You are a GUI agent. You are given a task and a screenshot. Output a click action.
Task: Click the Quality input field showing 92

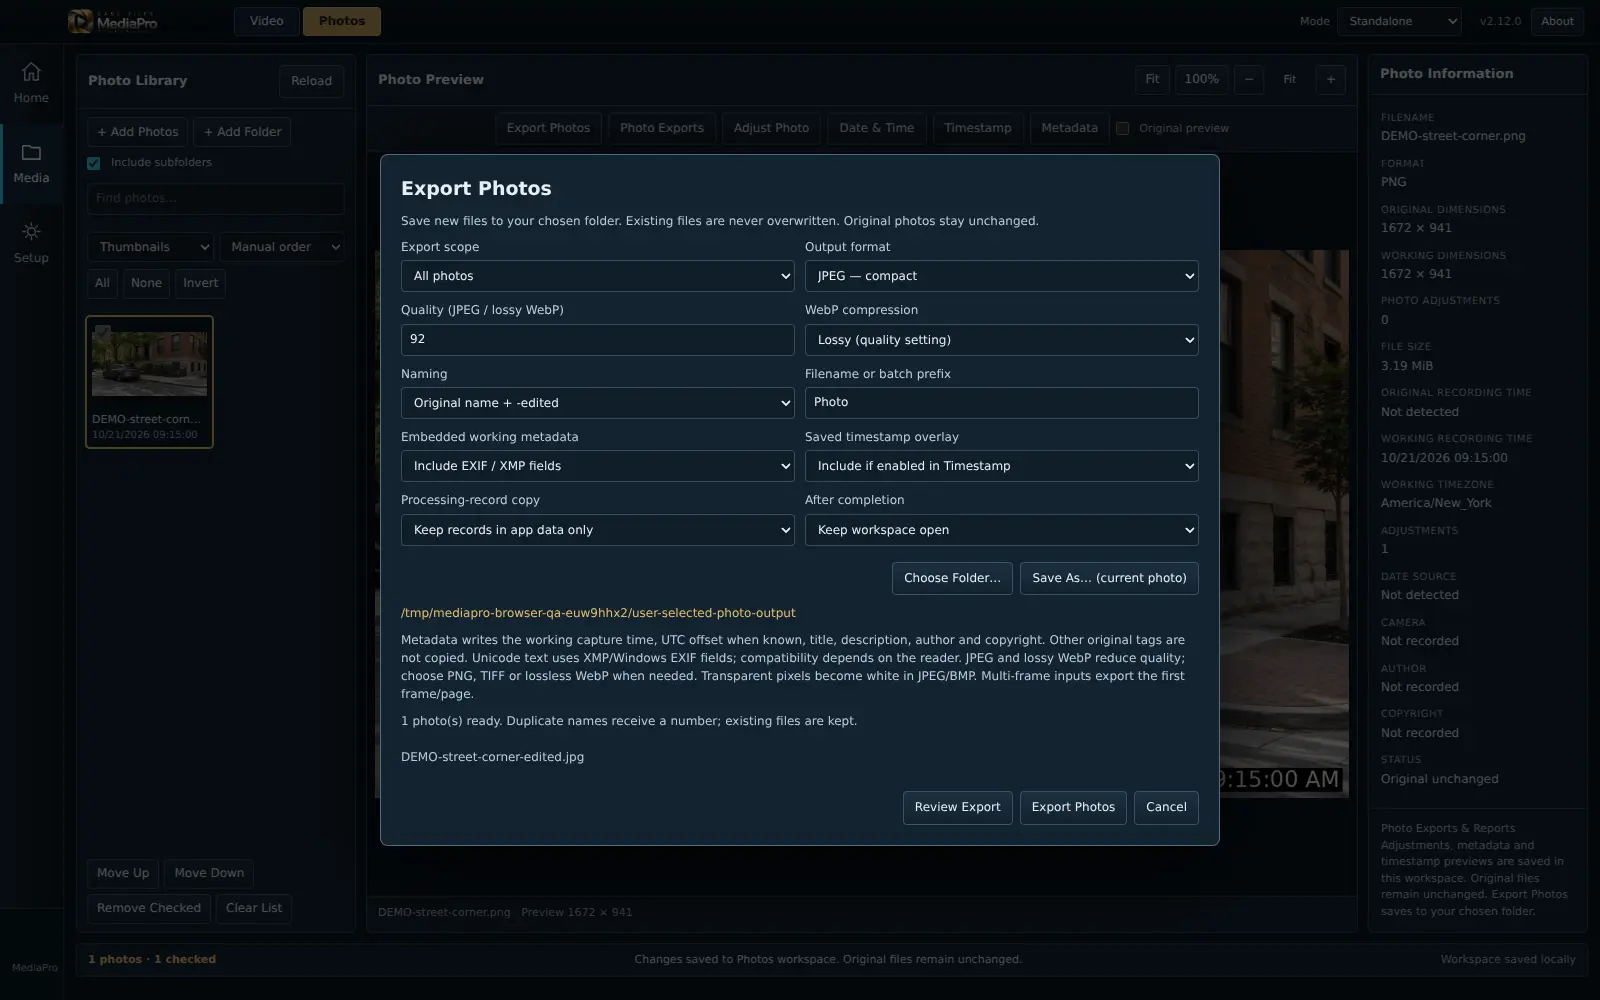tap(598, 340)
